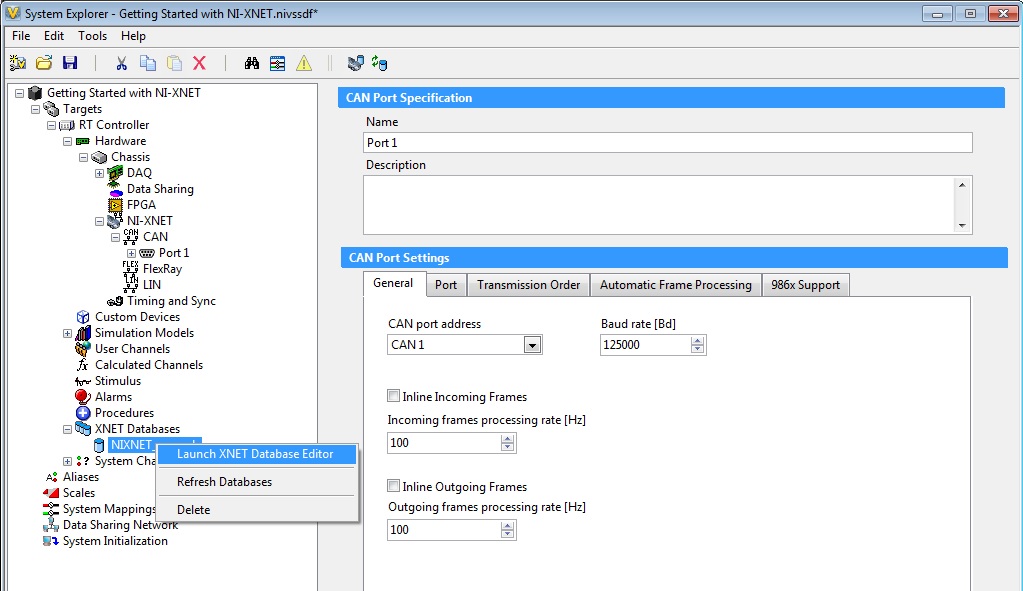The image size is (1023, 591).
Task: Open the Tools menu
Action: [x=93, y=36]
